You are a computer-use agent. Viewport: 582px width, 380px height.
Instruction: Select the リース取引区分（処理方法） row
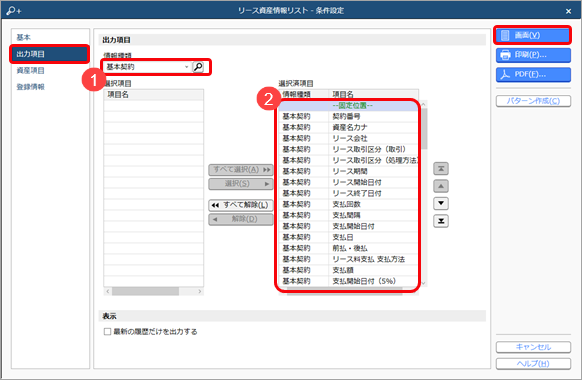click(348, 160)
